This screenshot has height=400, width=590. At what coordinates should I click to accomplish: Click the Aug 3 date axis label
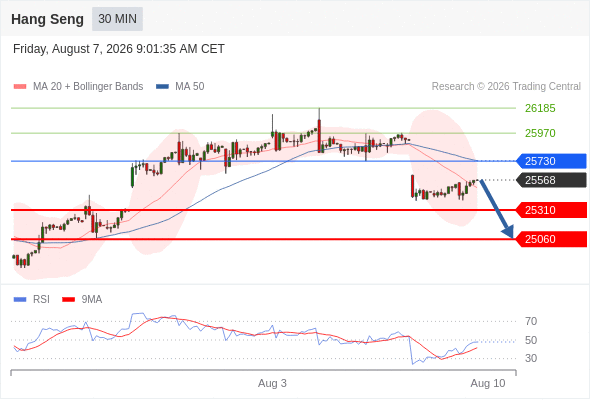pyautogui.click(x=272, y=383)
